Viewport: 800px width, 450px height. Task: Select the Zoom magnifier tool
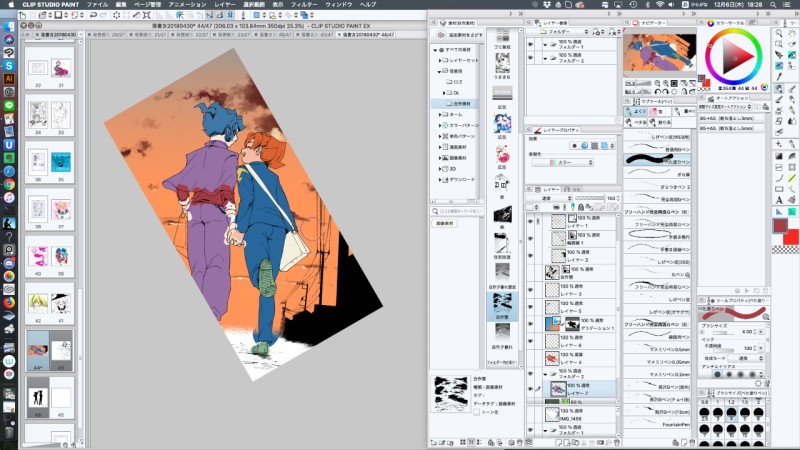coord(779,33)
